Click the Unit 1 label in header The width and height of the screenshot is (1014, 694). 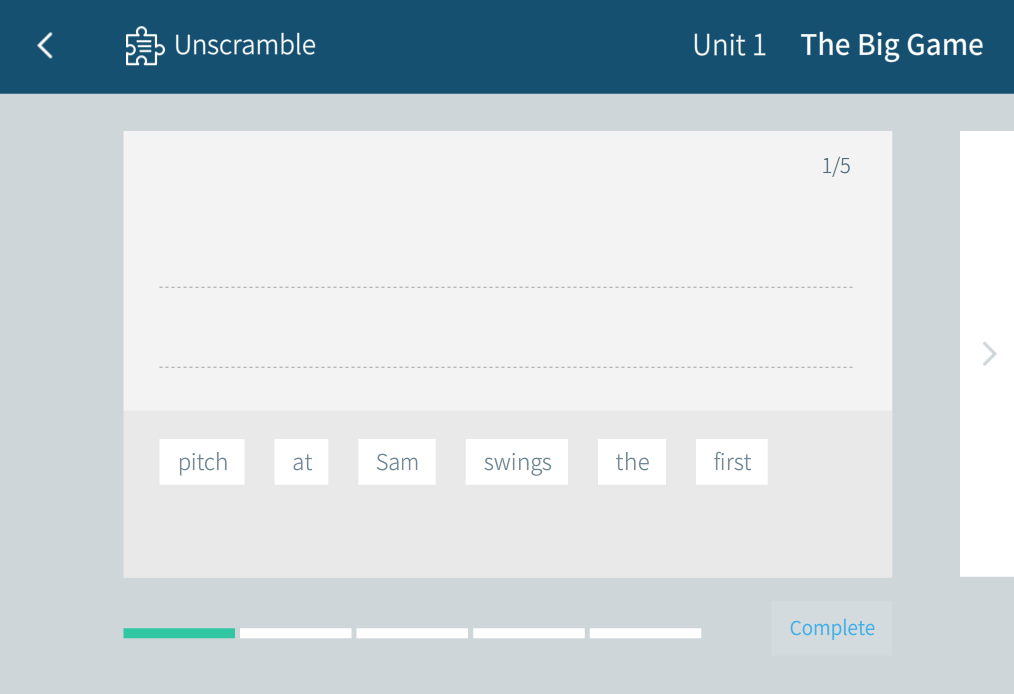click(729, 45)
